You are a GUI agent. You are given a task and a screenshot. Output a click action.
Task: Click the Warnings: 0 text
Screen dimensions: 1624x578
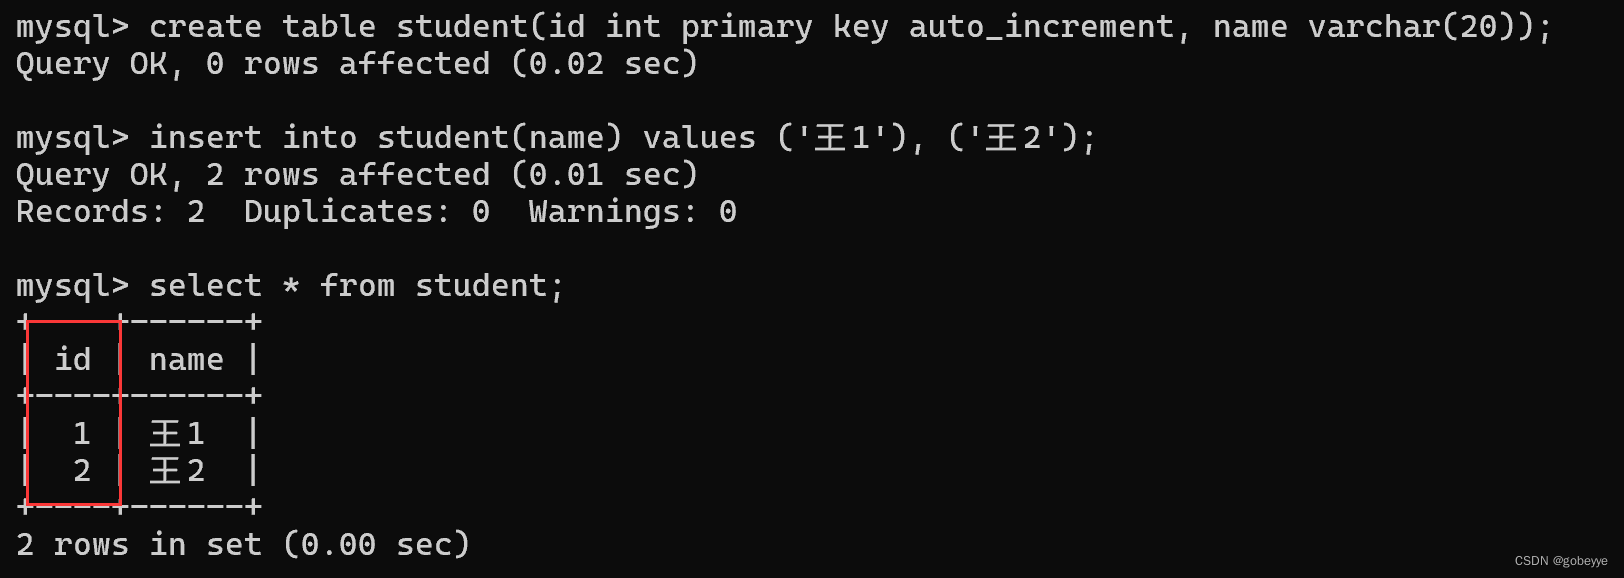point(633,212)
